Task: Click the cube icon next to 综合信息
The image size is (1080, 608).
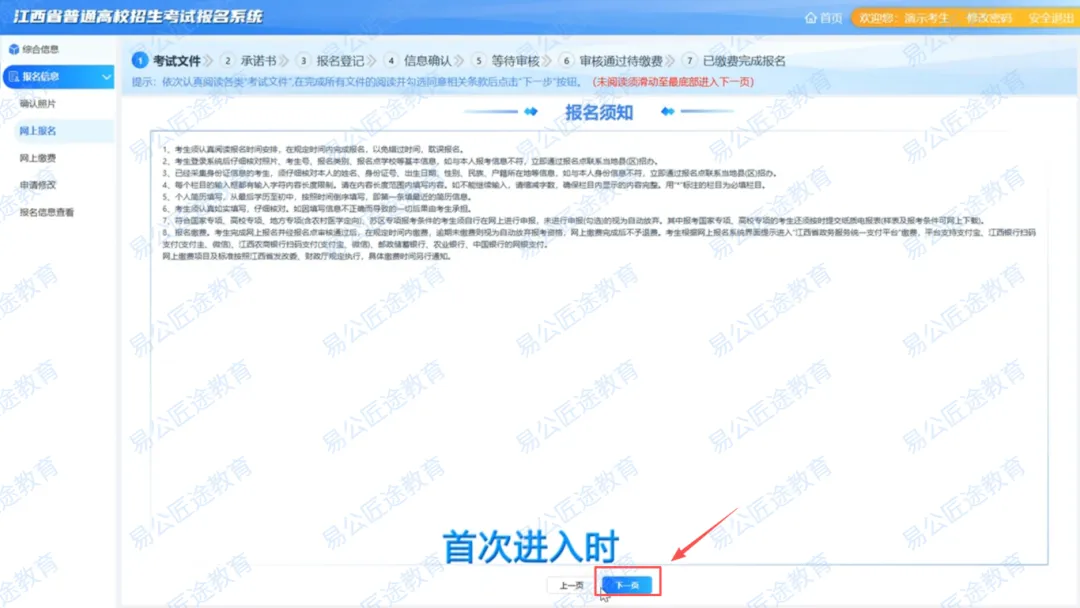Action: [14, 50]
